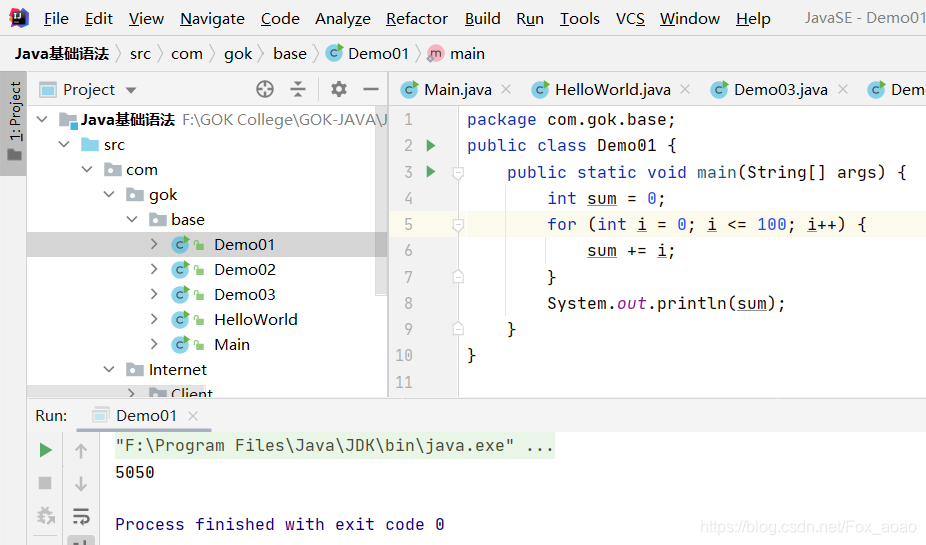Expand the HelloWorld class node
The height and width of the screenshot is (545, 926).
pos(154,319)
